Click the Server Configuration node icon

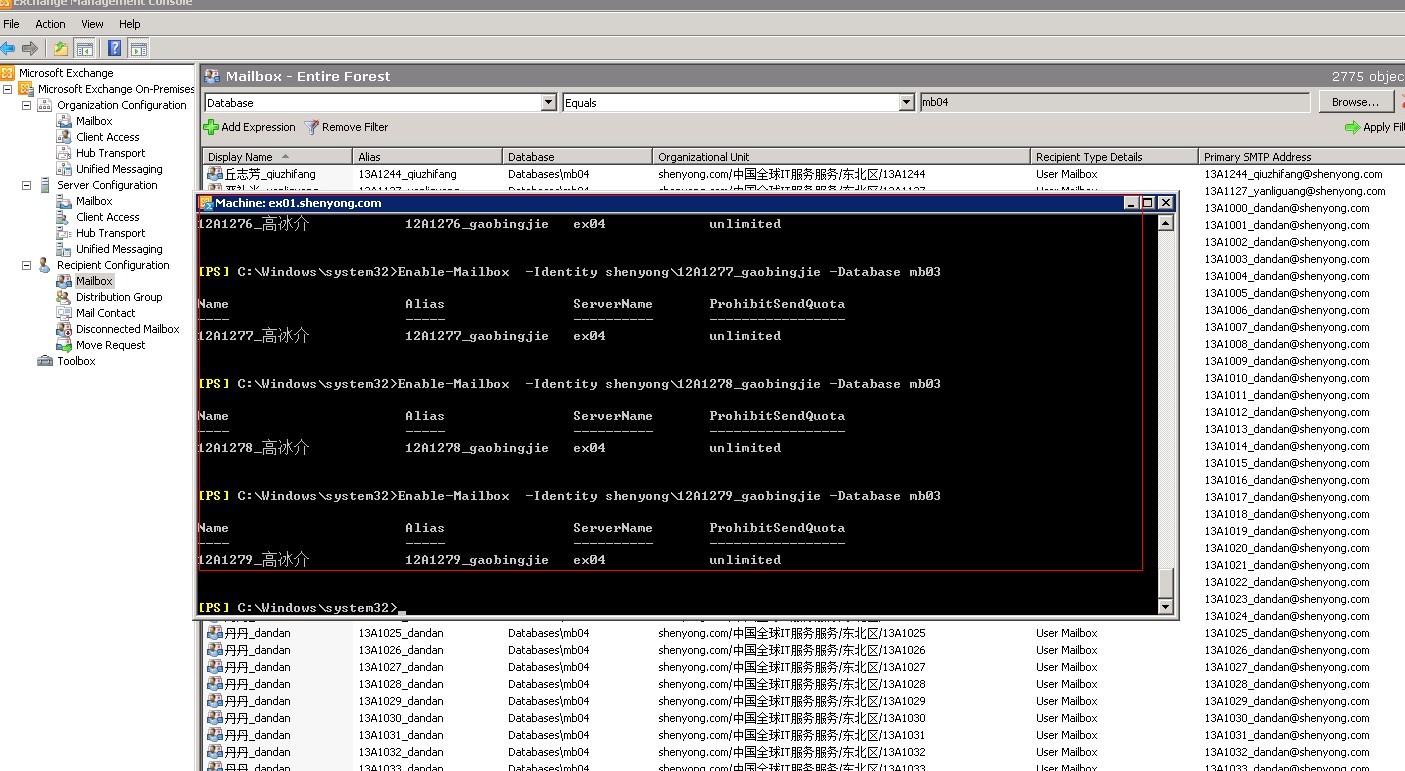[45, 185]
